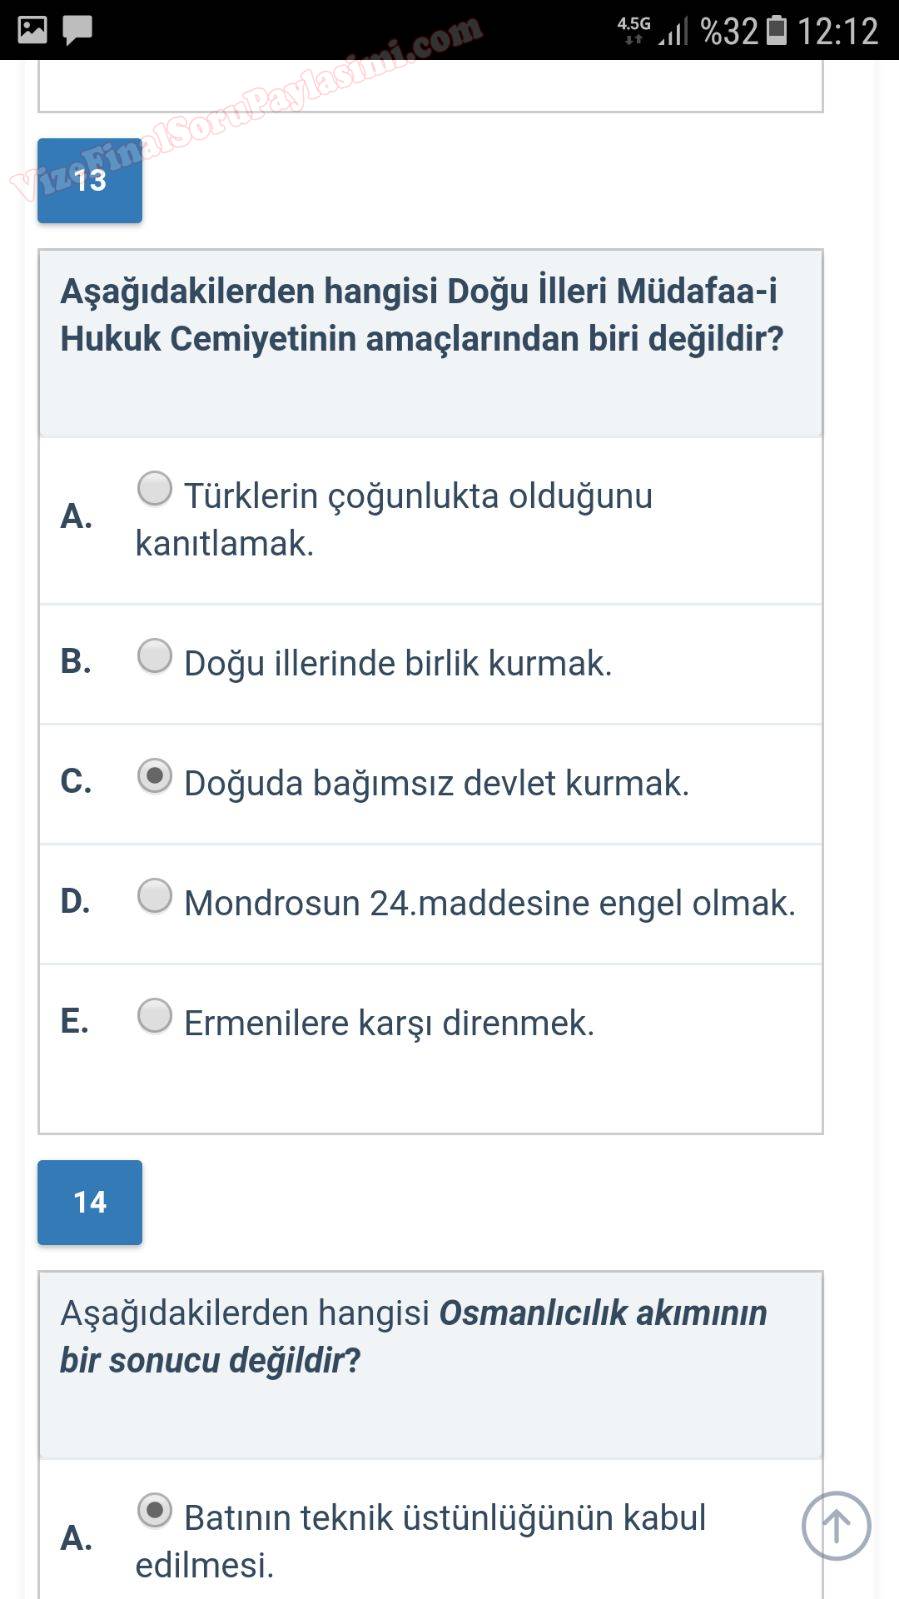Tap the mobile signal strength icon
The height and width of the screenshot is (1599, 899).
click(x=673, y=32)
